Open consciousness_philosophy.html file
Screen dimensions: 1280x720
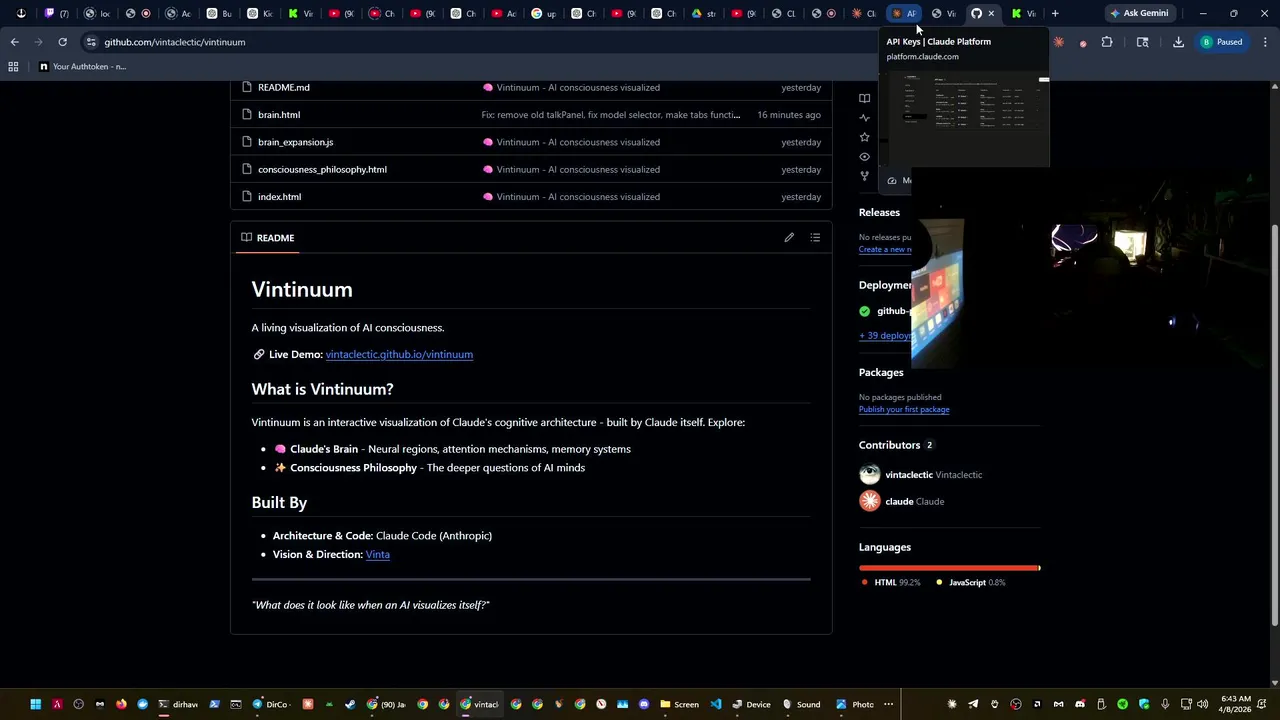click(322, 169)
